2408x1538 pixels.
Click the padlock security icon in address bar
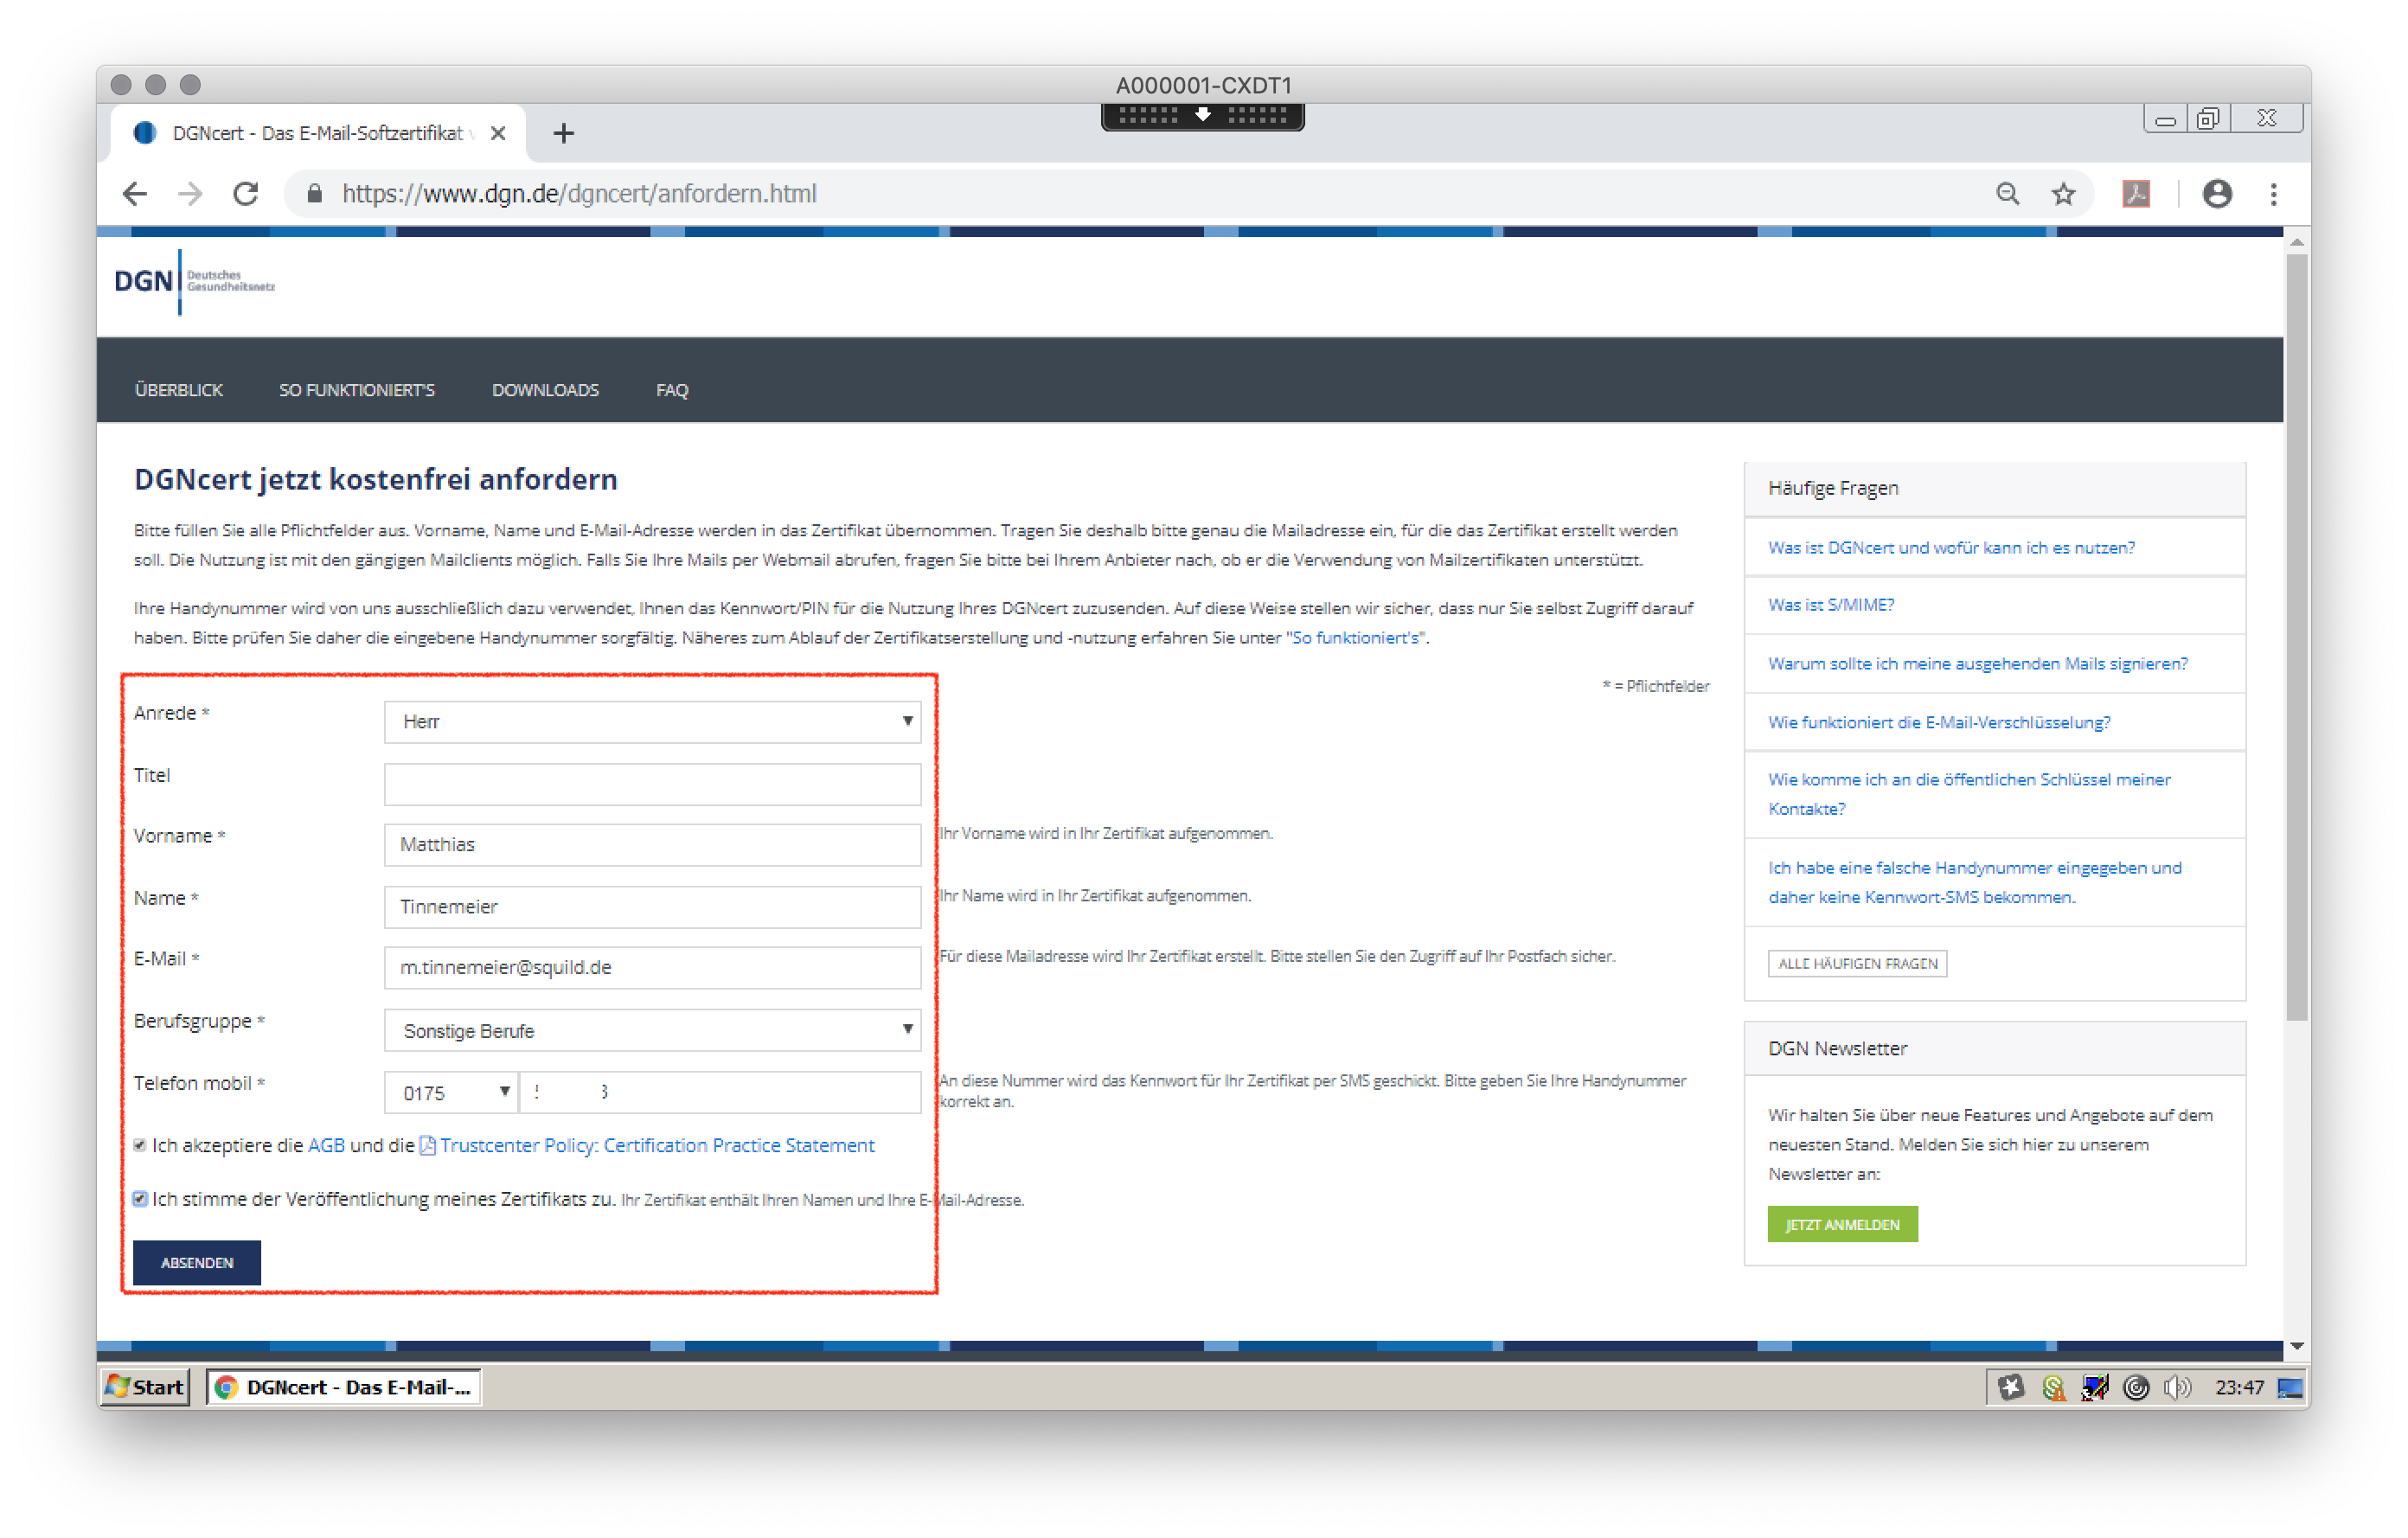pos(314,194)
